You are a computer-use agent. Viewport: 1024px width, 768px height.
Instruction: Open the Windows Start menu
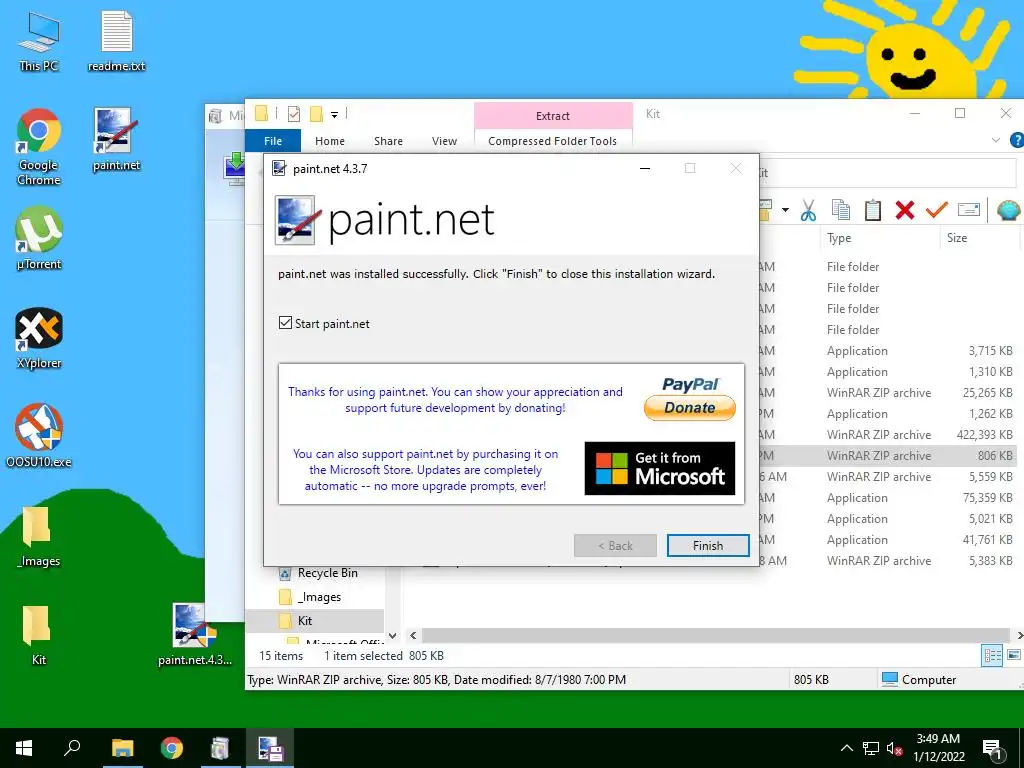click(24, 748)
